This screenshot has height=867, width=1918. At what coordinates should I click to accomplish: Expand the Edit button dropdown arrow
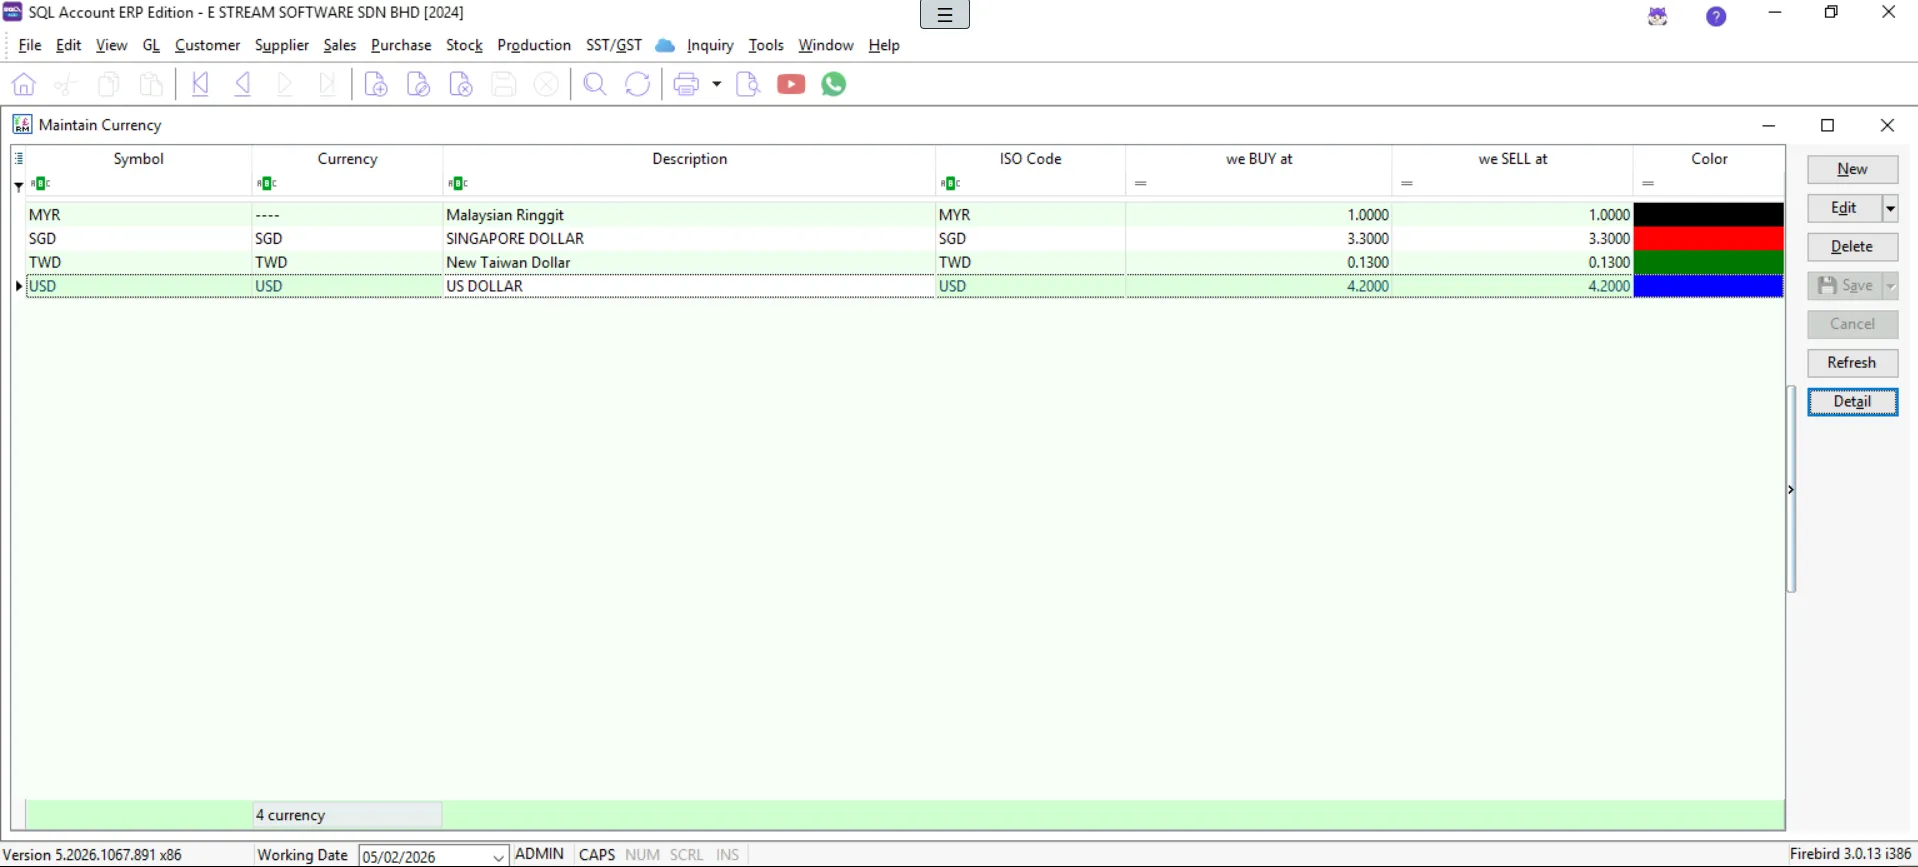[1890, 208]
